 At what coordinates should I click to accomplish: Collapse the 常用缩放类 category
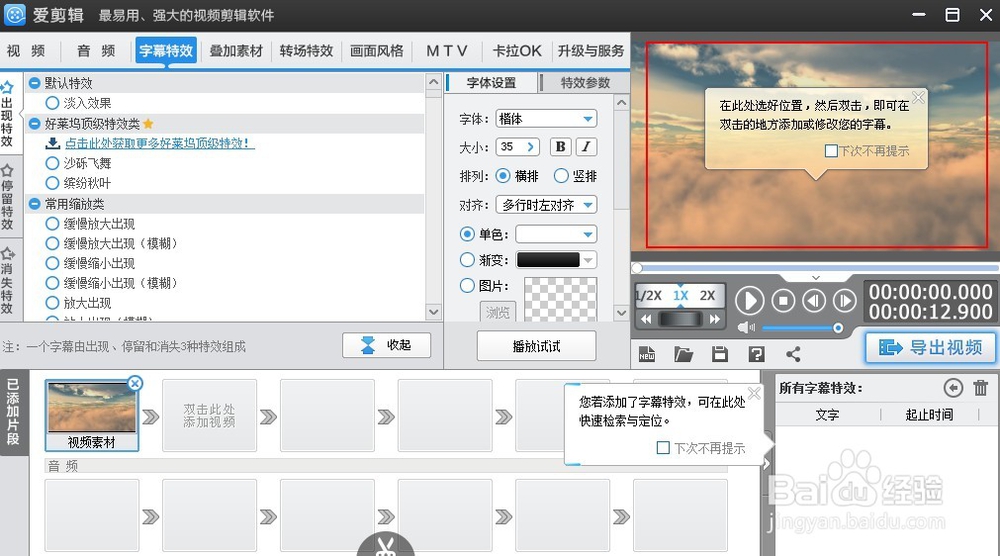(x=34, y=204)
